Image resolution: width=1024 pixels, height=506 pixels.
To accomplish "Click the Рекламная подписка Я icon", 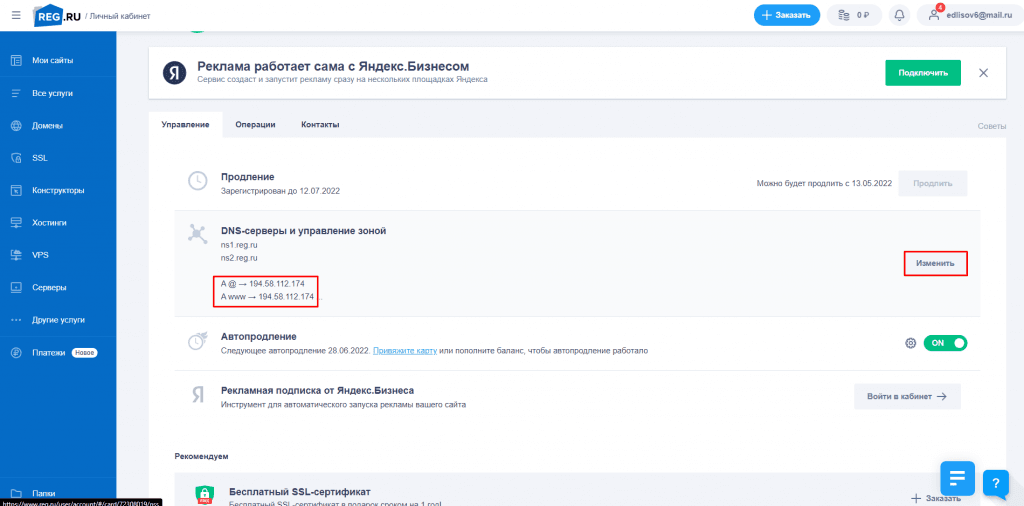I will pos(198,394).
